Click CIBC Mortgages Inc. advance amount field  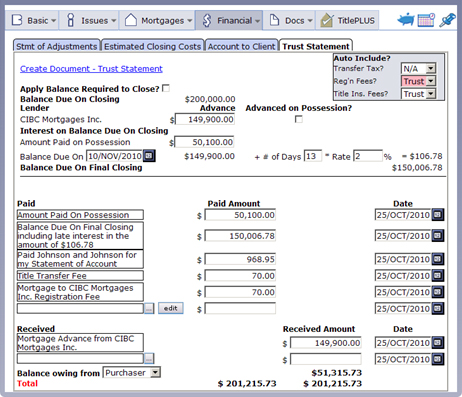(205, 119)
